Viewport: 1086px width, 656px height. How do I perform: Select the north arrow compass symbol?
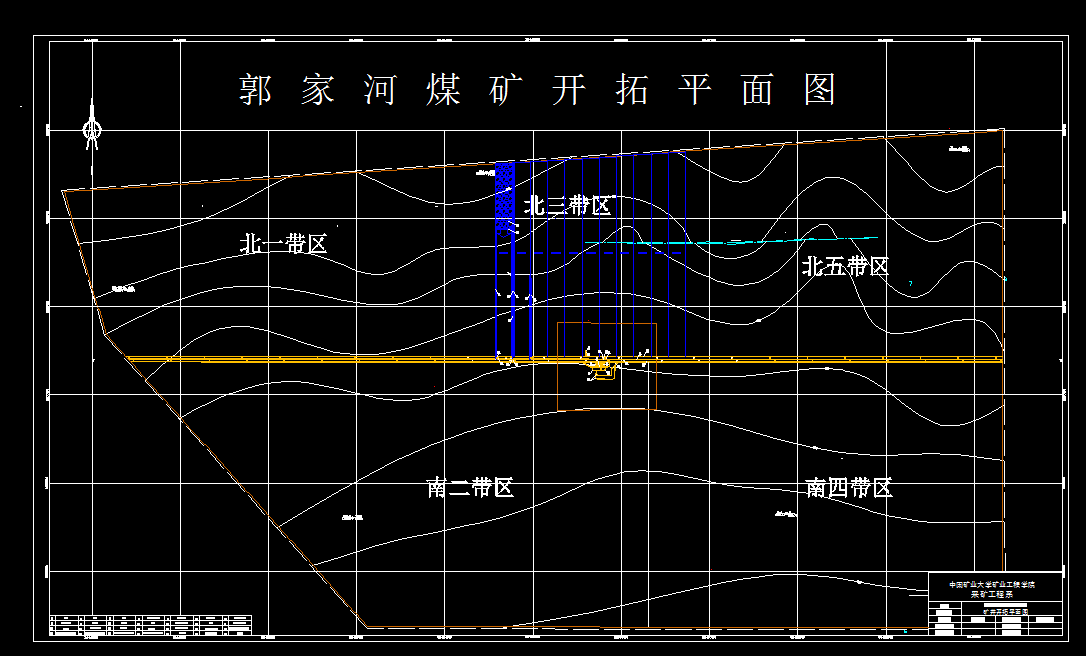pos(93,130)
